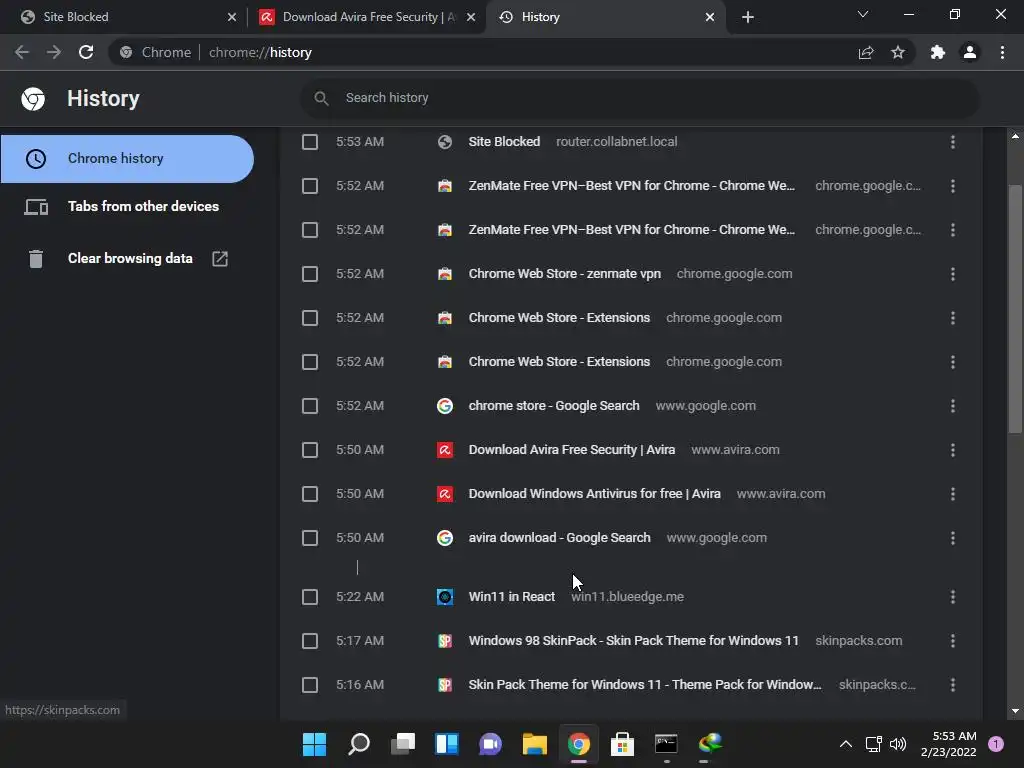This screenshot has height=768, width=1024.
Task: Open the Extensions puzzle icon
Action: (x=938, y=52)
